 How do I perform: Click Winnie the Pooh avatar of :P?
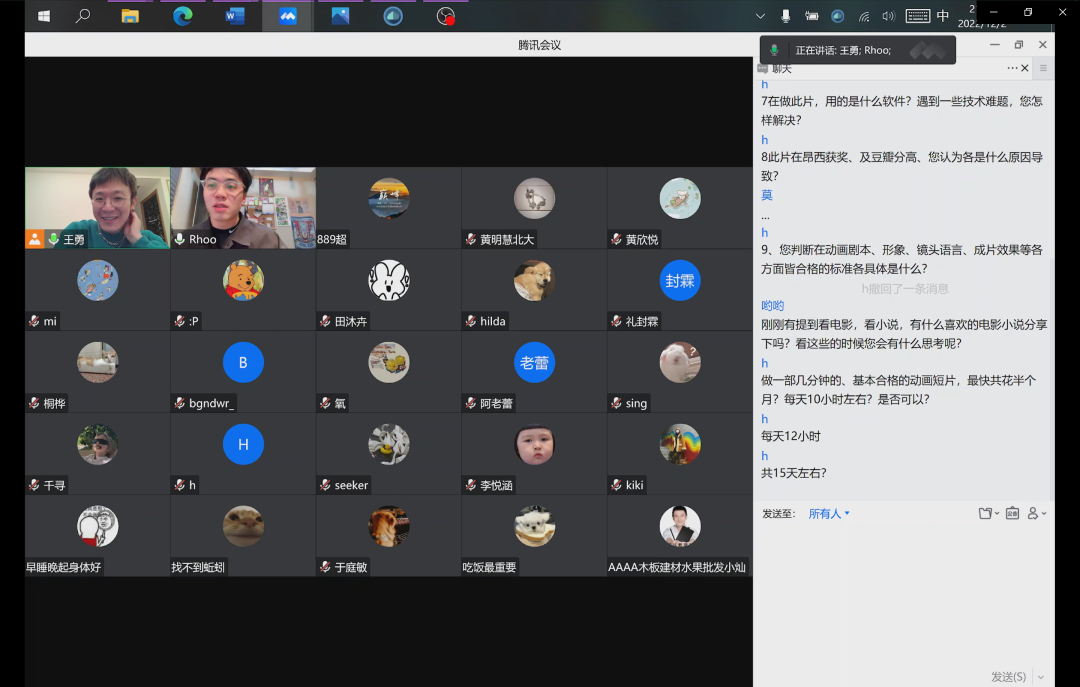point(243,280)
